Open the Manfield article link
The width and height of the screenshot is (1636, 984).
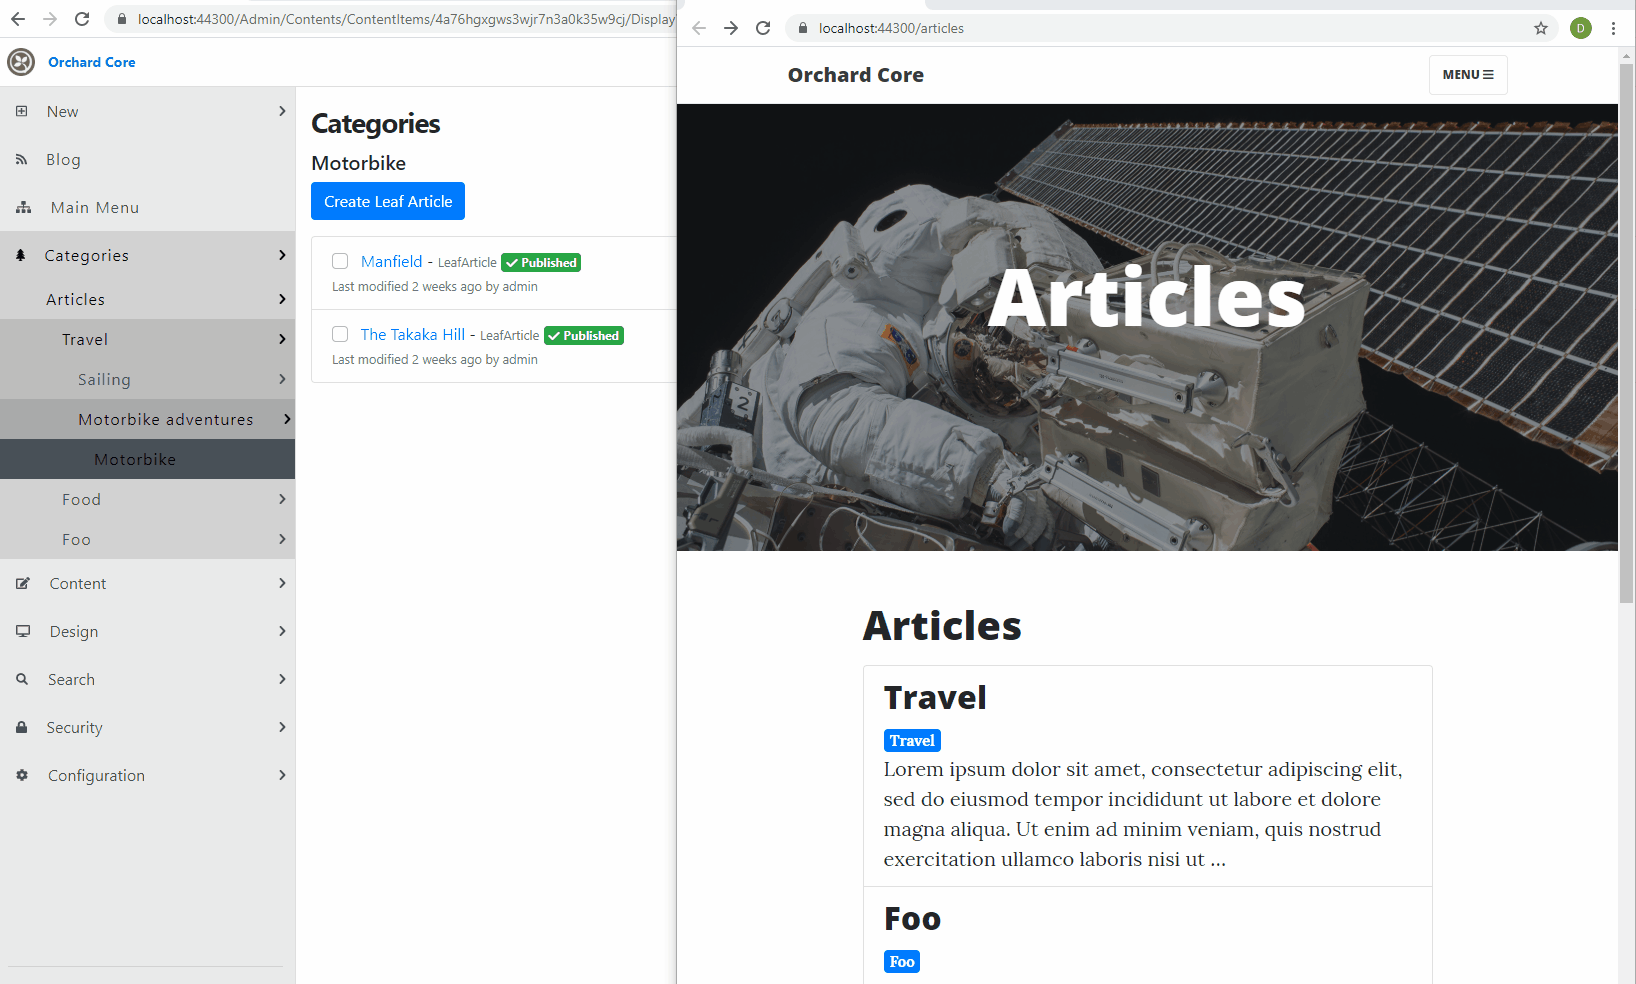[391, 261]
